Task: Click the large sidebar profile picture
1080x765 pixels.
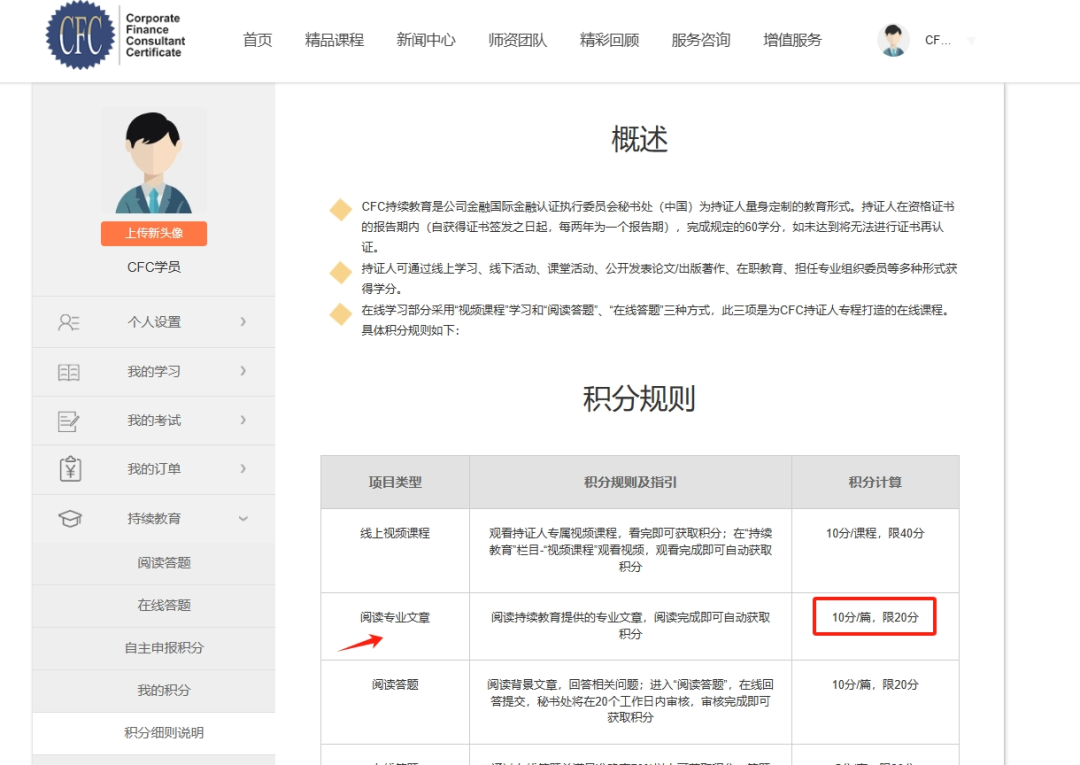Action: (x=153, y=163)
